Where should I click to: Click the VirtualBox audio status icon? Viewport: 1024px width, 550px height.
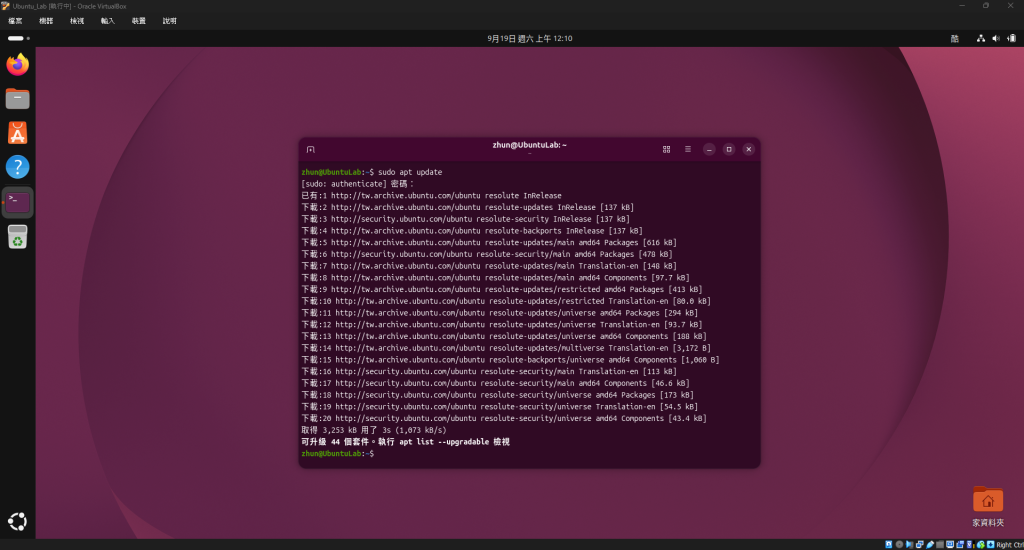pos(909,544)
